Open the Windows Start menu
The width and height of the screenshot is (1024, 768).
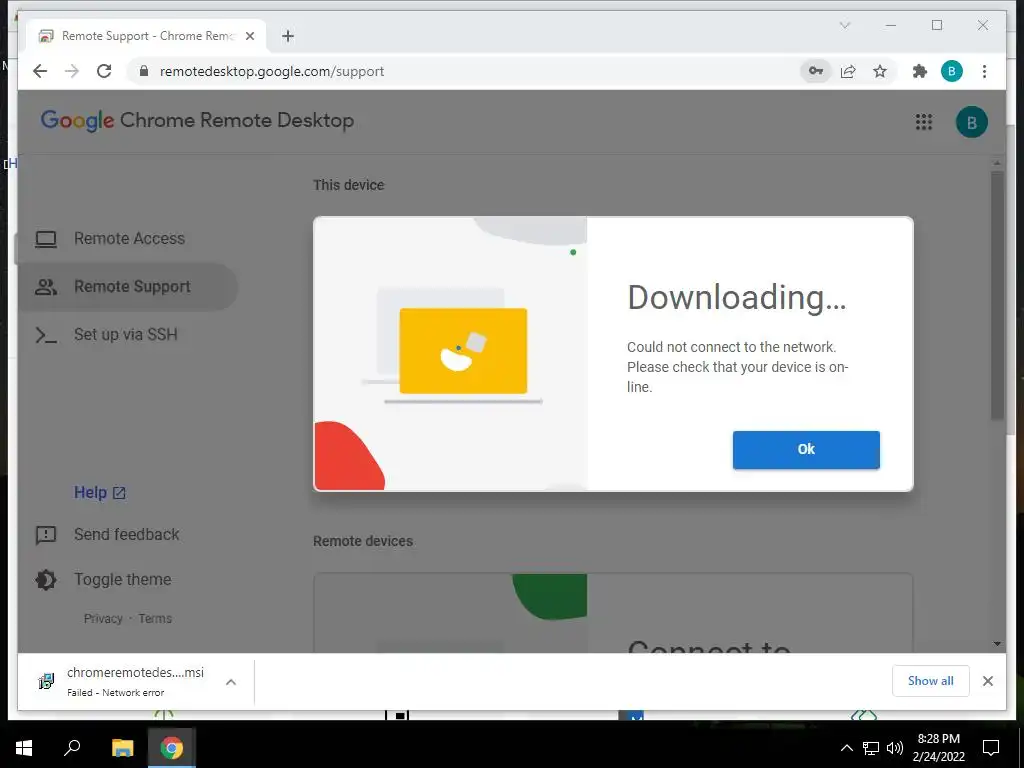click(x=24, y=748)
